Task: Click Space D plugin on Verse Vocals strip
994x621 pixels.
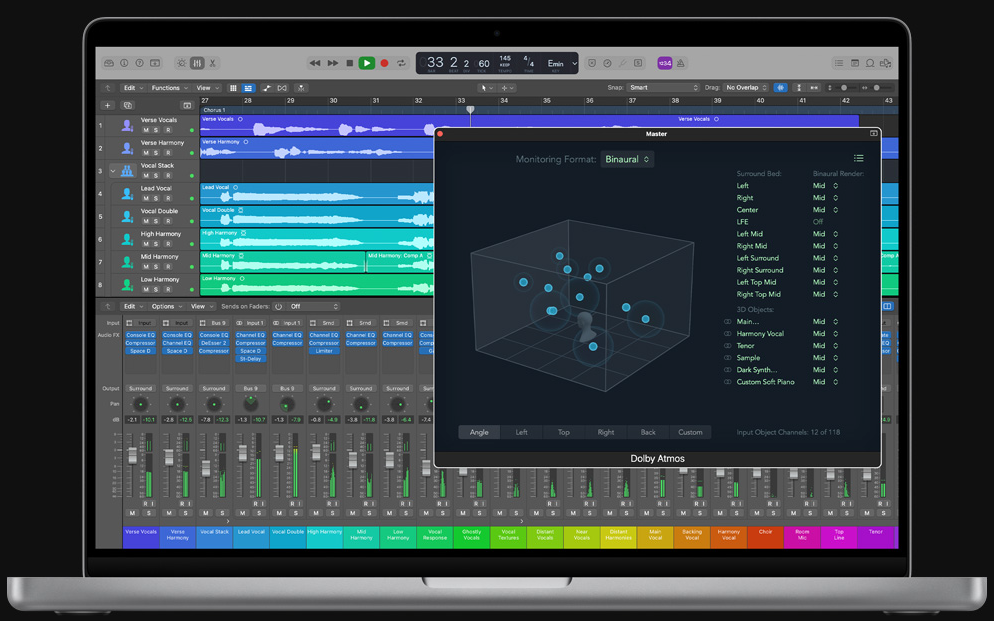Action: point(140,351)
